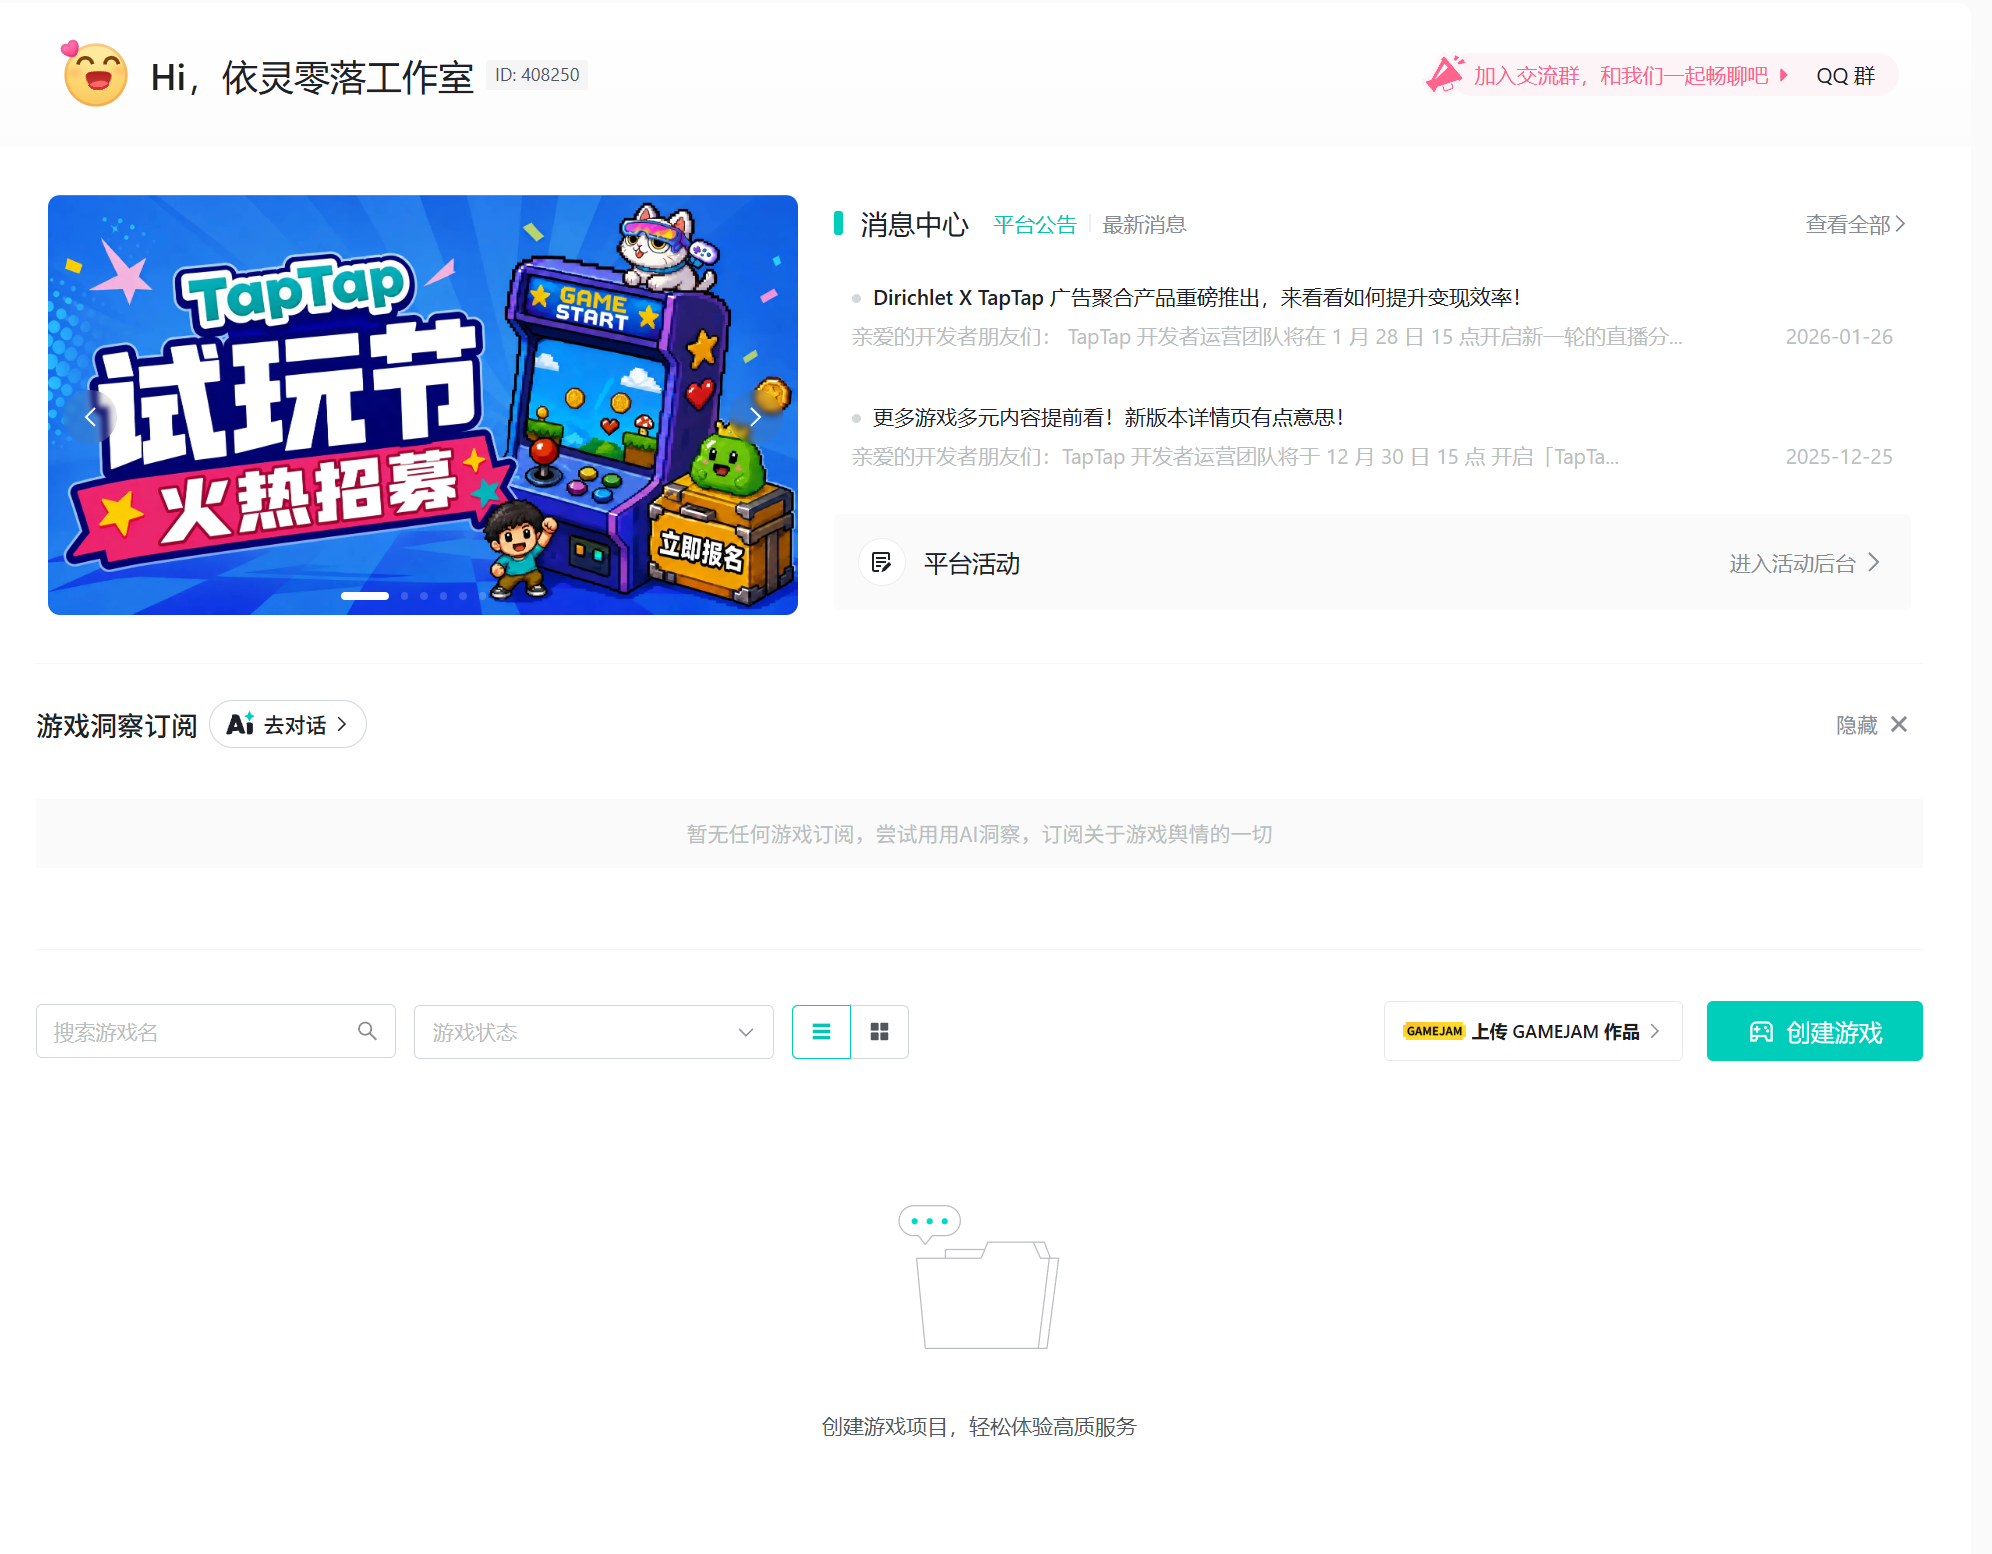Open the TapTap 试玩节 banner
1992x1554 pixels.
coord(423,404)
